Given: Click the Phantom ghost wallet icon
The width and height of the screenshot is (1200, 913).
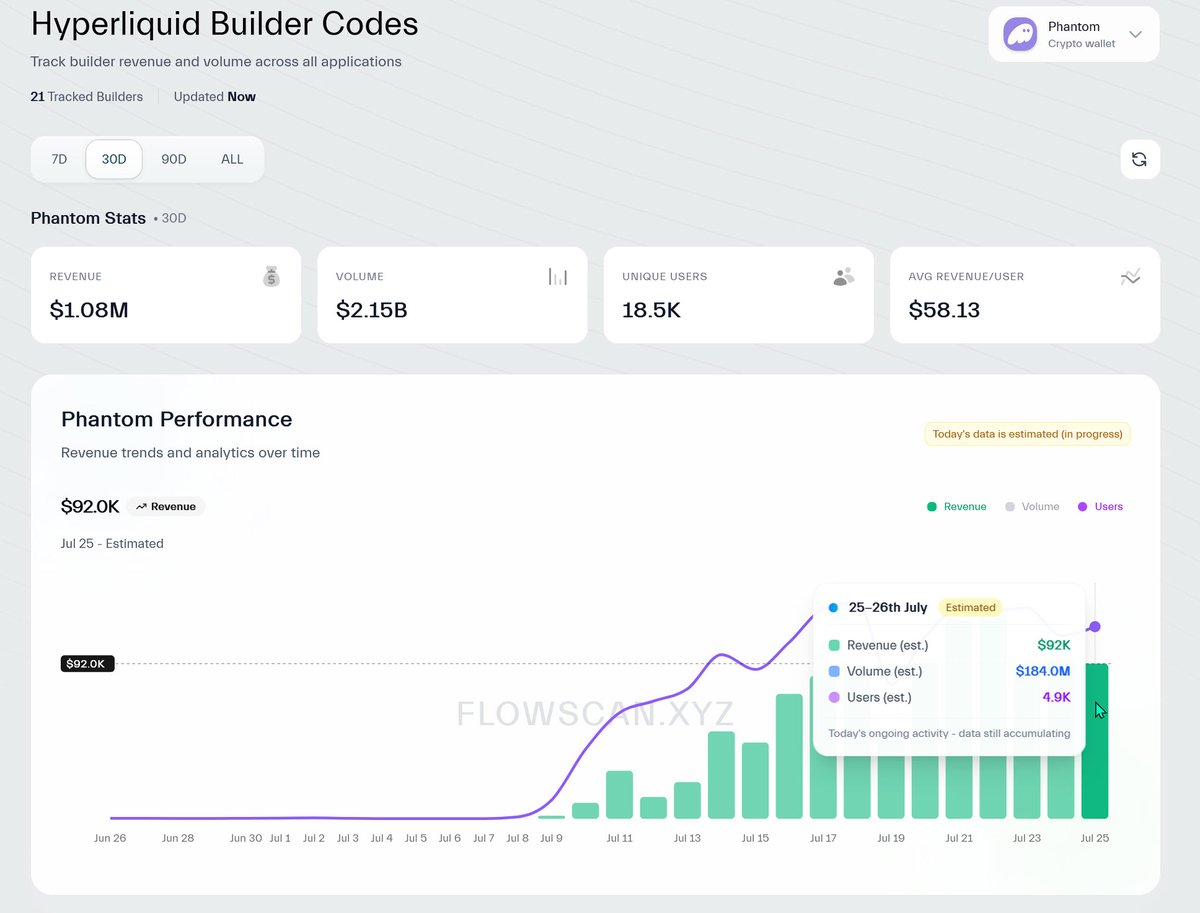Looking at the screenshot, I should (x=1020, y=34).
